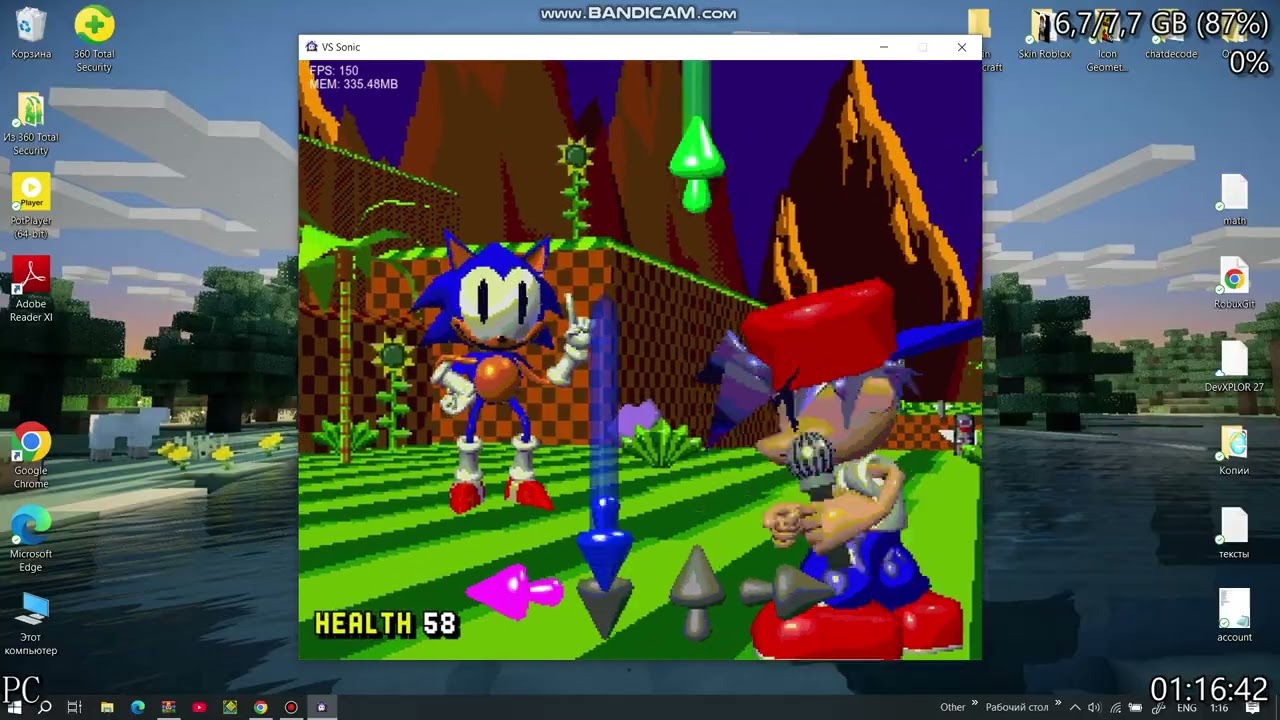Launch Microsoft Edge from the desktop

point(31,540)
